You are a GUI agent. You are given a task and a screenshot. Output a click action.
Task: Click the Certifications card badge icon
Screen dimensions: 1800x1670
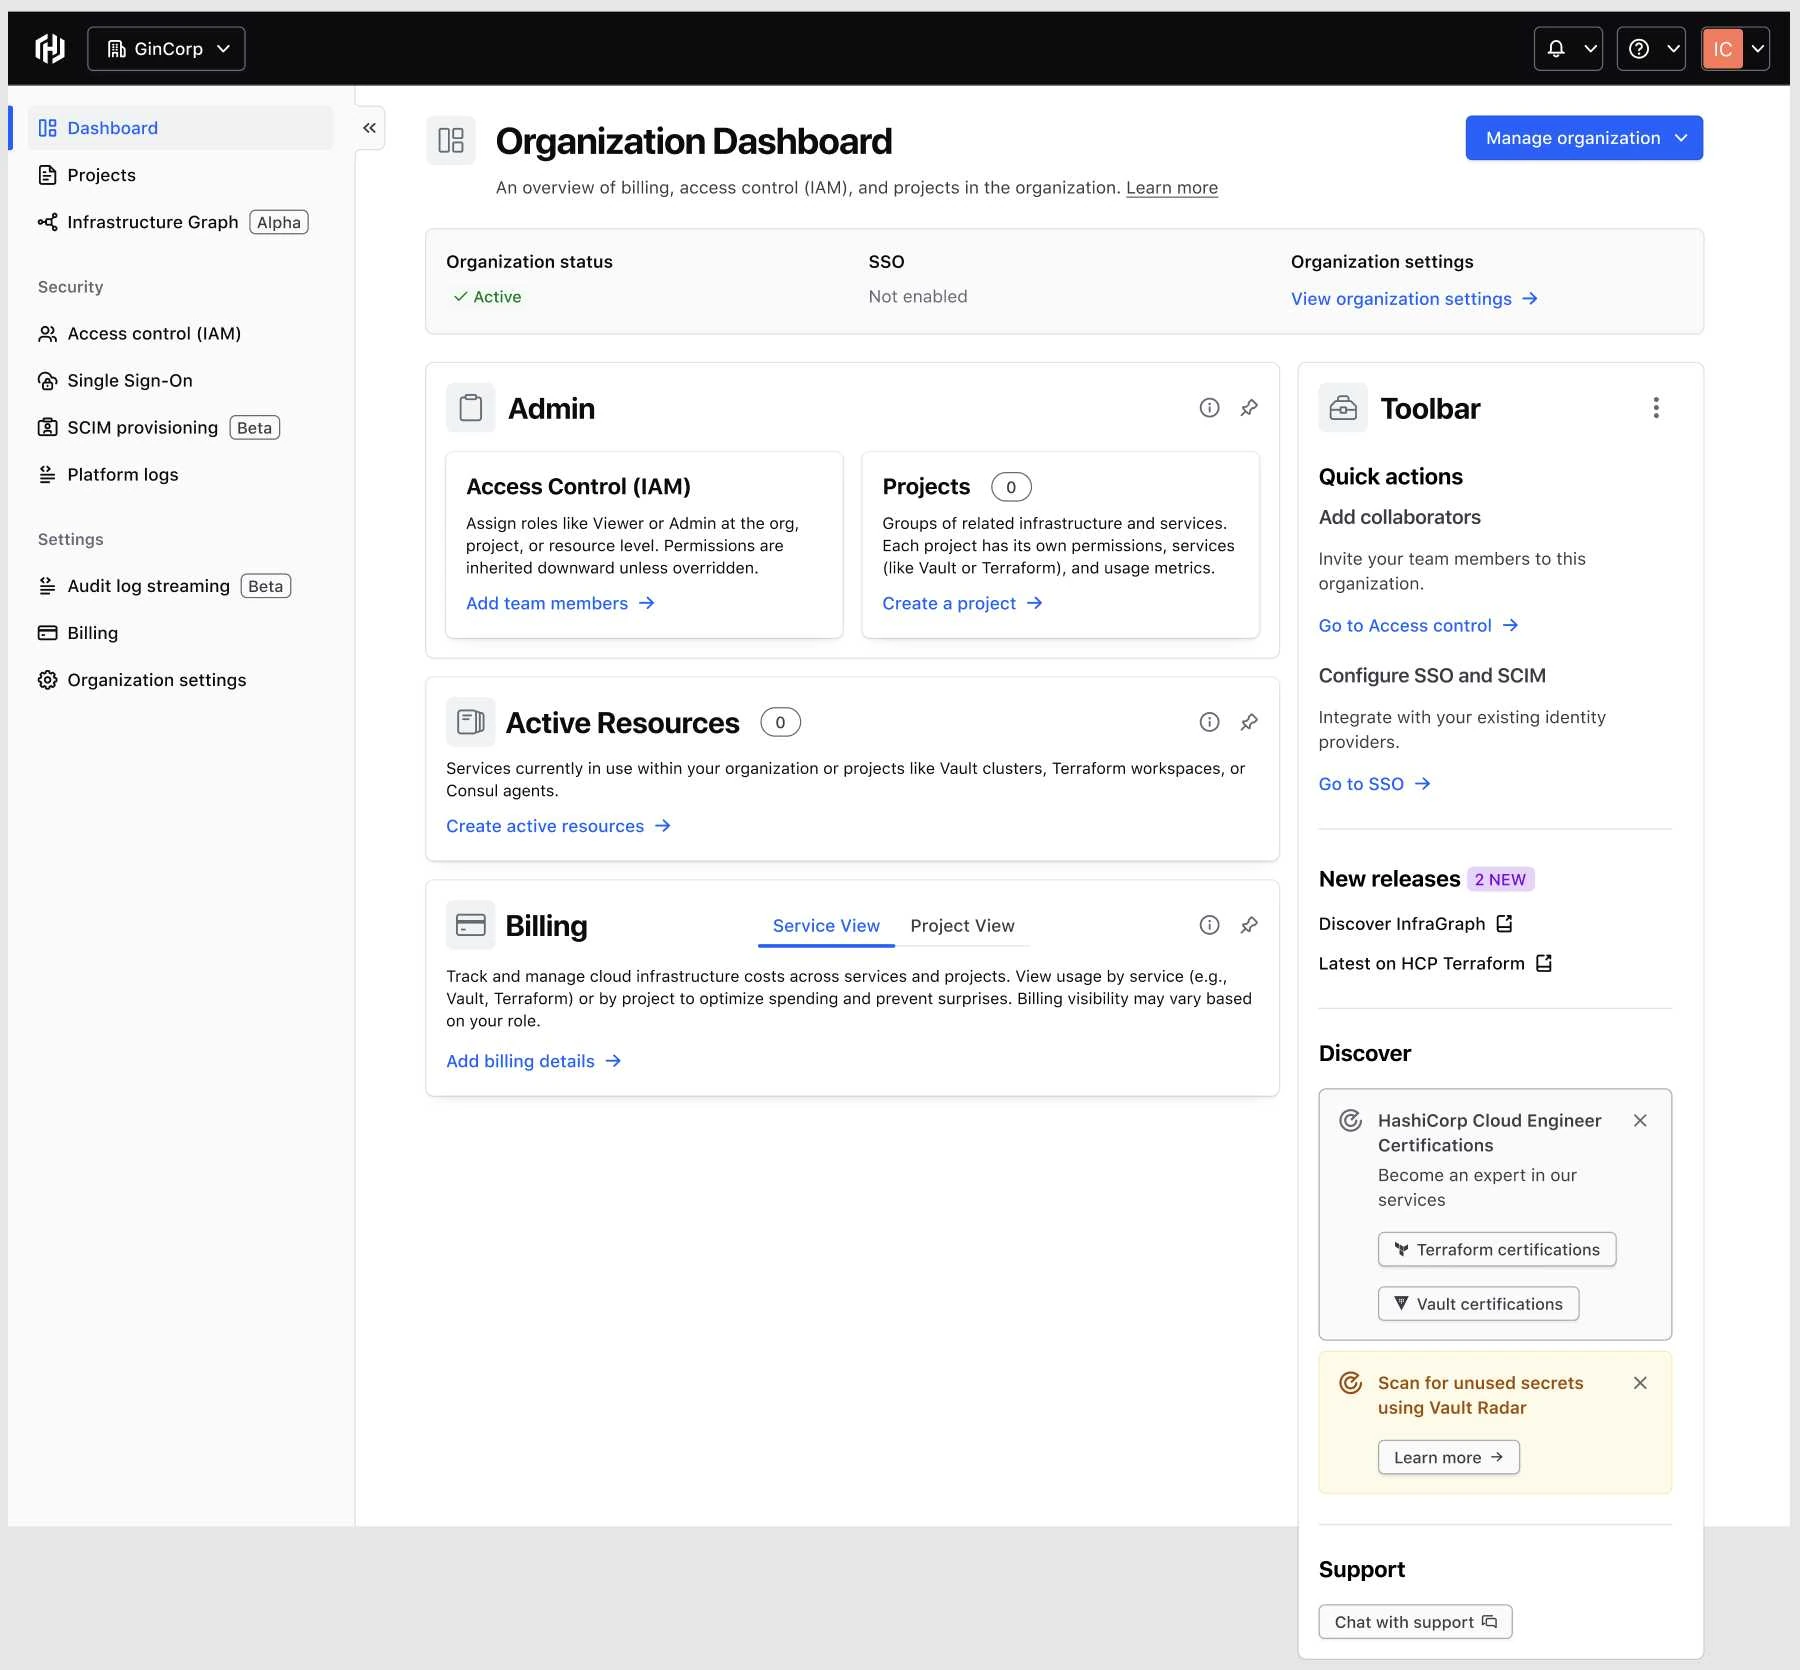pos(1351,1121)
